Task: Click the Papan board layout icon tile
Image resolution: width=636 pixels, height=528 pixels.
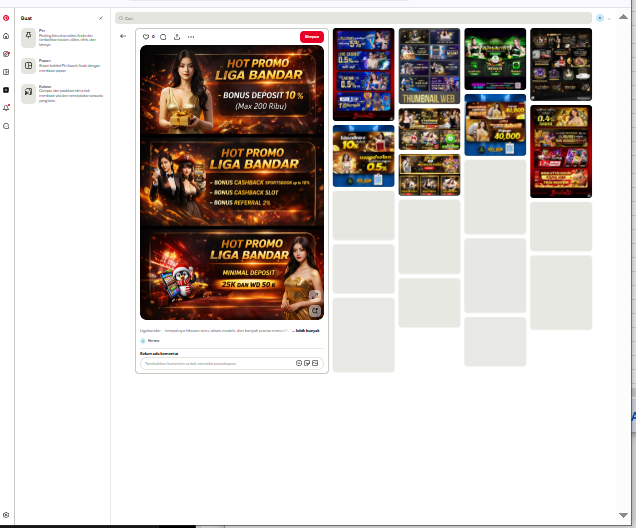Action: click(x=28, y=65)
